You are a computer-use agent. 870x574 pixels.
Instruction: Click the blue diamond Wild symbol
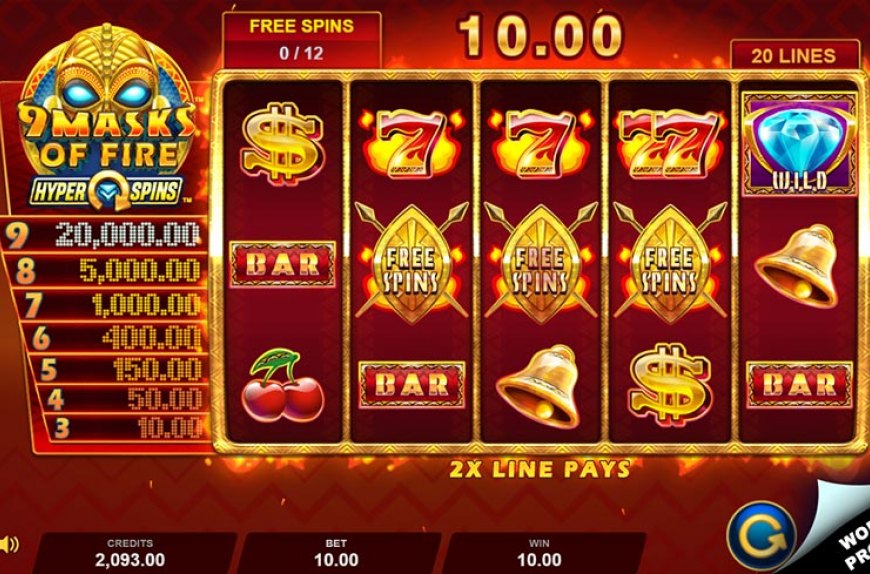(x=800, y=145)
